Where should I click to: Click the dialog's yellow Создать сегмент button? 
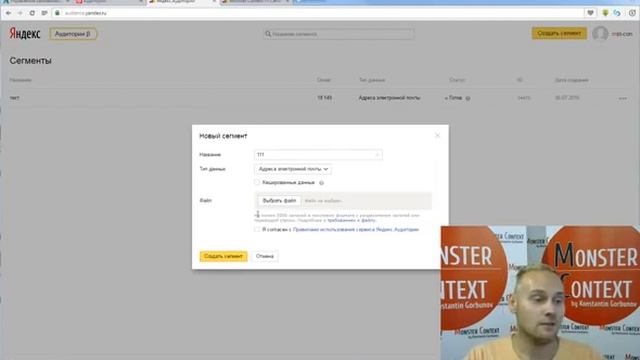click(x=223, y=256)
